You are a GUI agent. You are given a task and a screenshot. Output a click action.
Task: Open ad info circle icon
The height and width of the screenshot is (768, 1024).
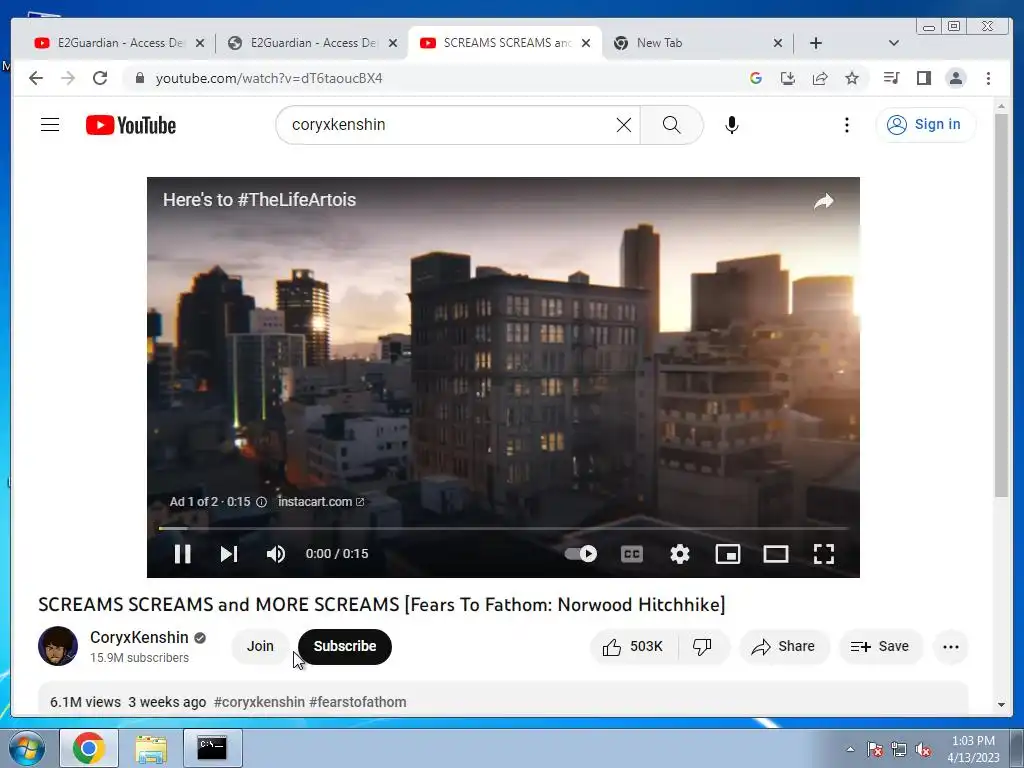(261, 502)
